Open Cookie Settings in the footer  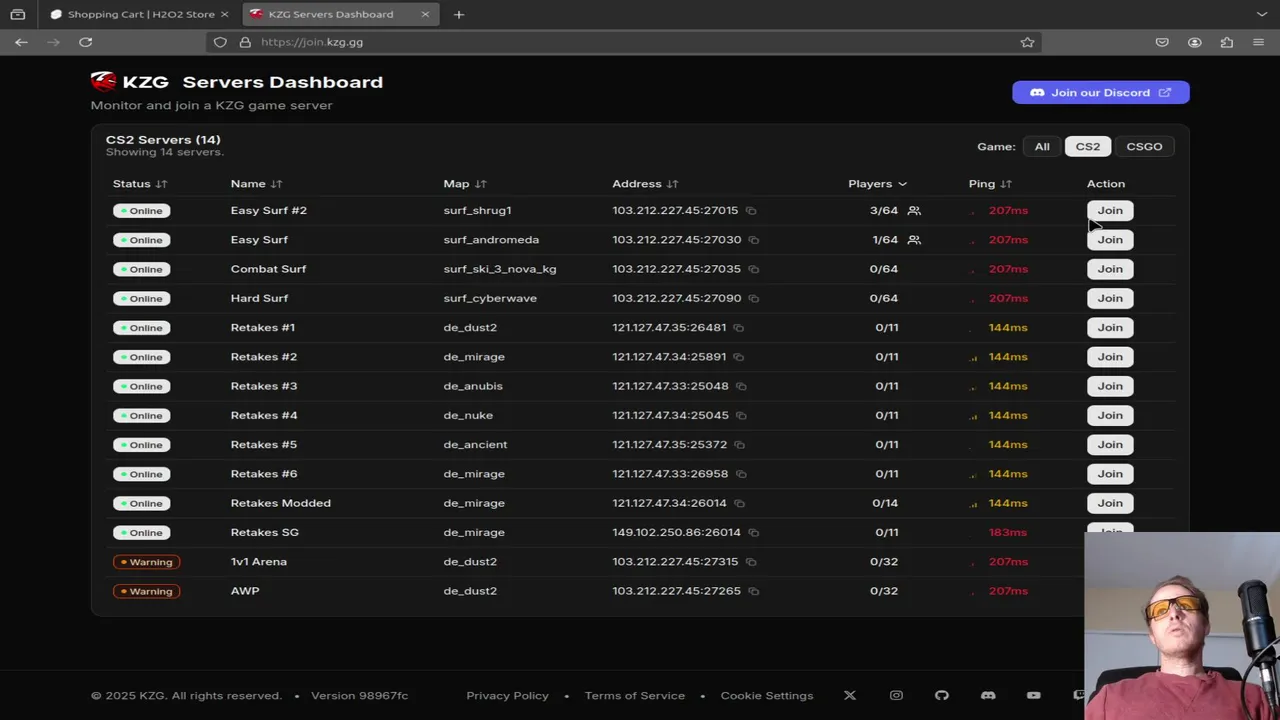point(767,696)
